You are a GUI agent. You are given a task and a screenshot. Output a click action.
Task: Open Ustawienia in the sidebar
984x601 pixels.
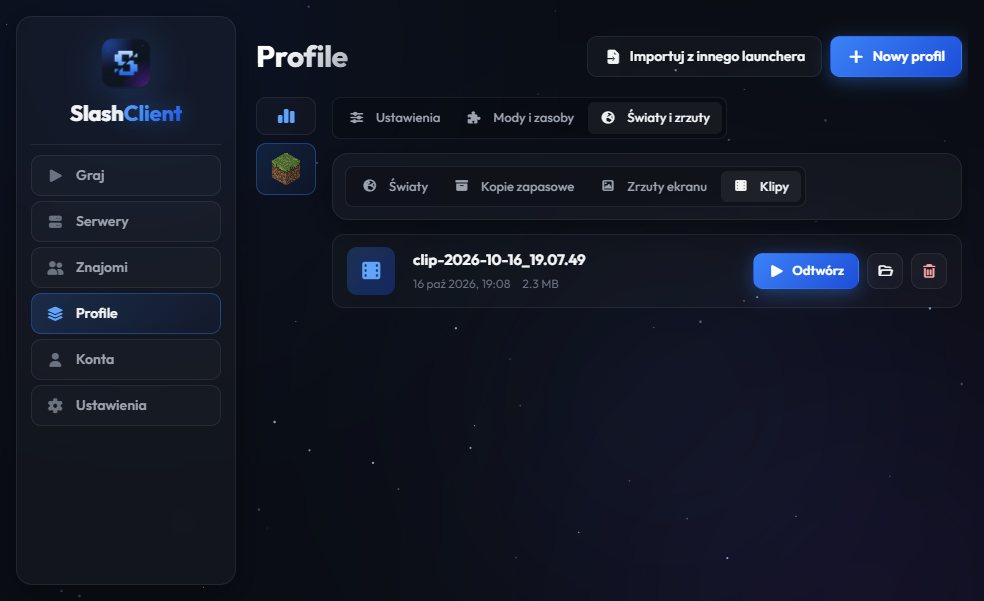coord(126,405)
